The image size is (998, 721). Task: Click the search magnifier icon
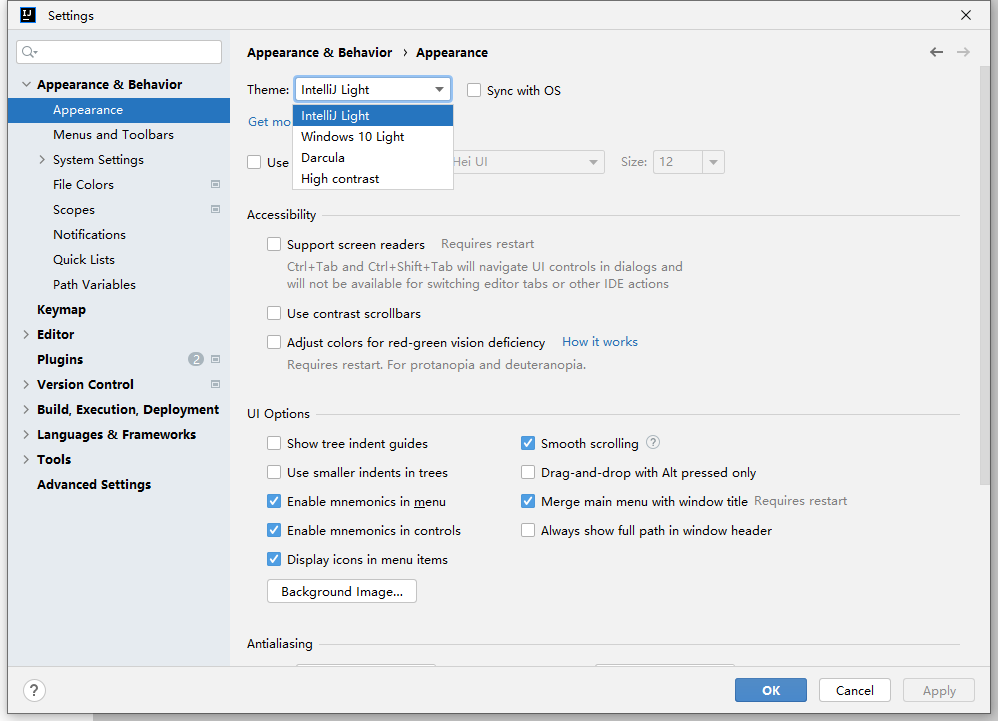coord(29,52)
